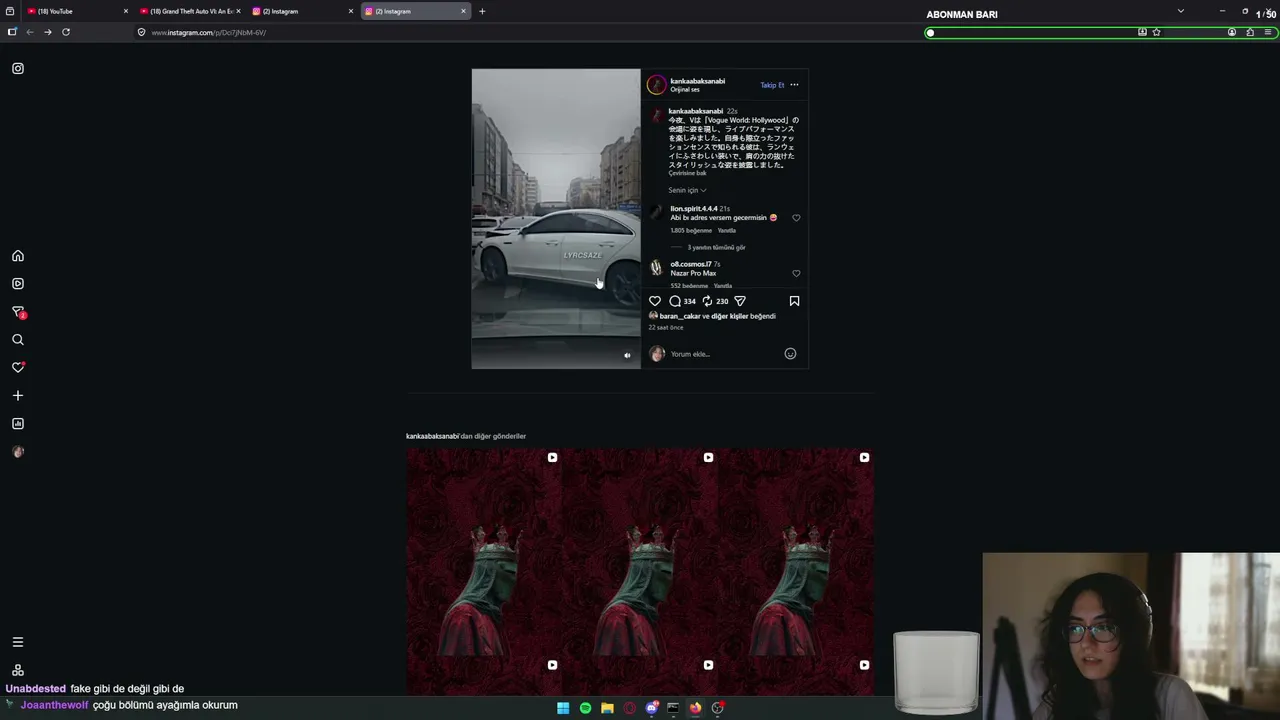
Task: Open Reels from the Instagram sidebar
Action: [x=18, y=284]
